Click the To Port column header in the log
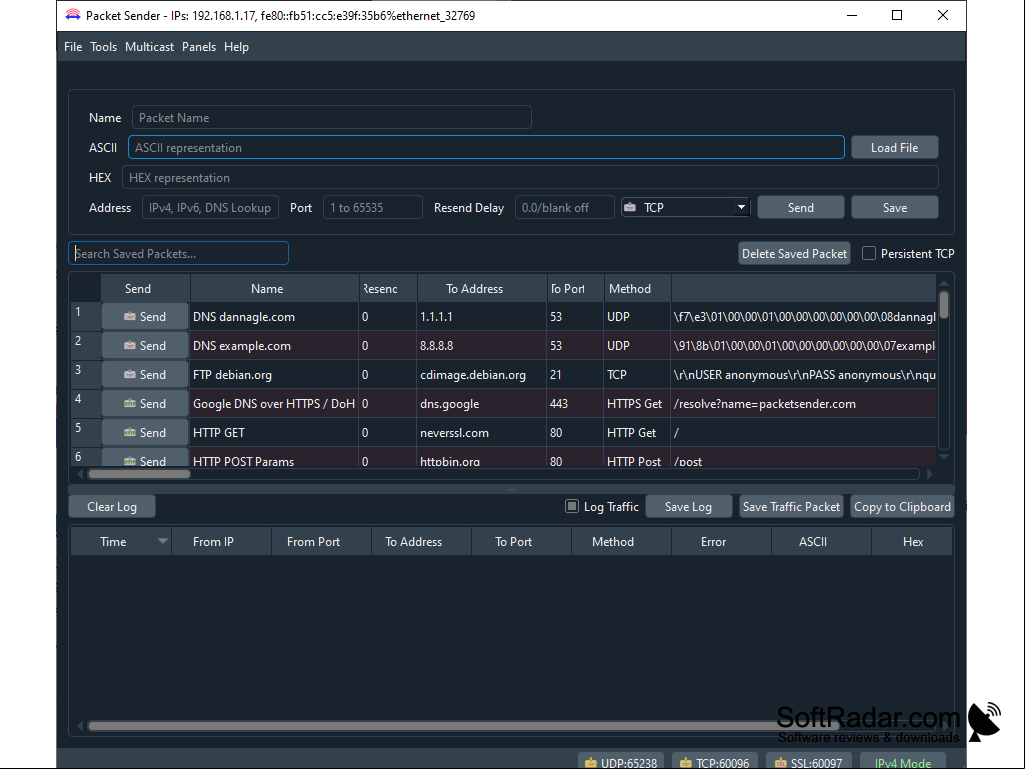Viewport: 1025px width, 769px height. coord(521,541)
